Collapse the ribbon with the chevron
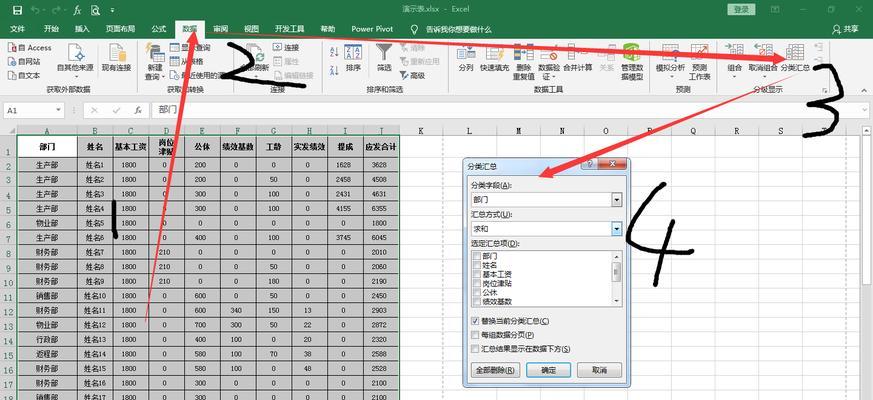 point(864,90)
